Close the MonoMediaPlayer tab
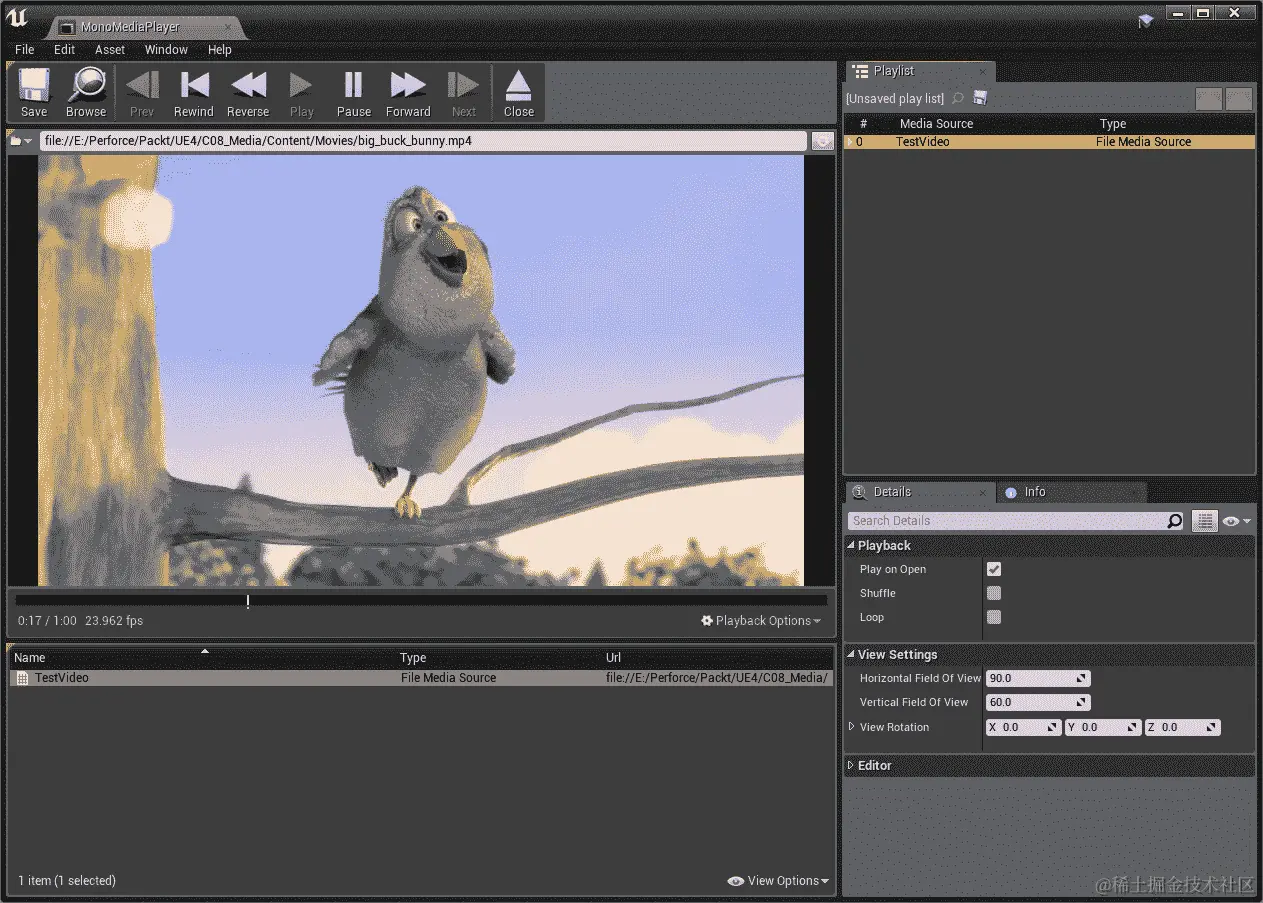Viewport: 1263px width, 903px height. 228,27
